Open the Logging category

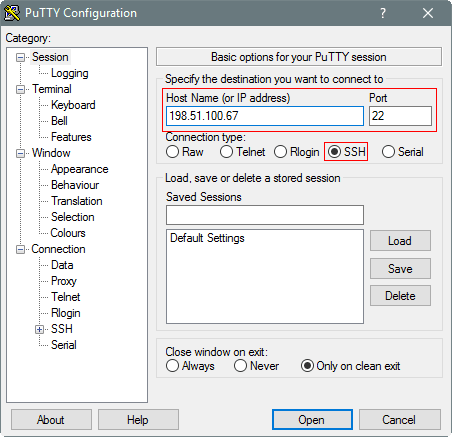coord(70,73)
